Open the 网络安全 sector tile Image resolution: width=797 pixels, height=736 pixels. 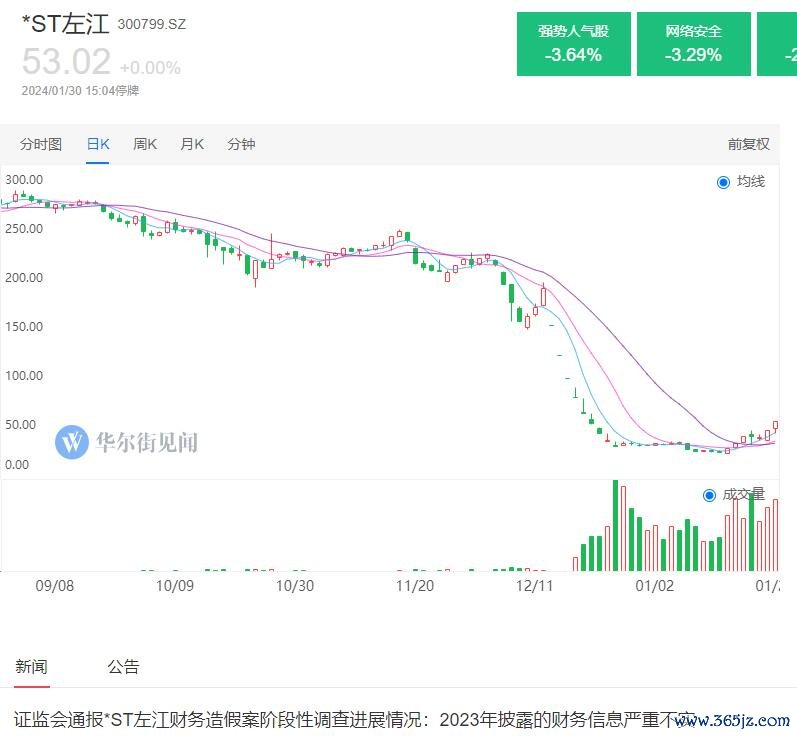(693, 44)
